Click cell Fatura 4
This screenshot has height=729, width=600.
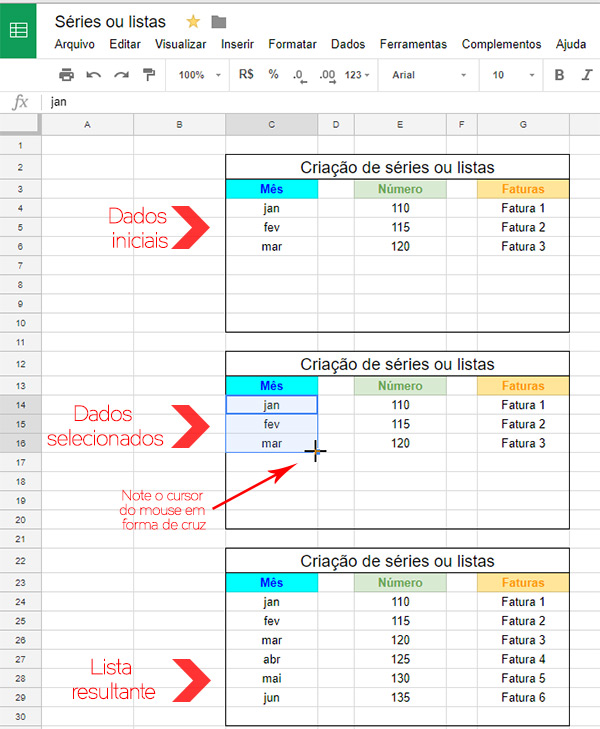click(x=523, y=659)
